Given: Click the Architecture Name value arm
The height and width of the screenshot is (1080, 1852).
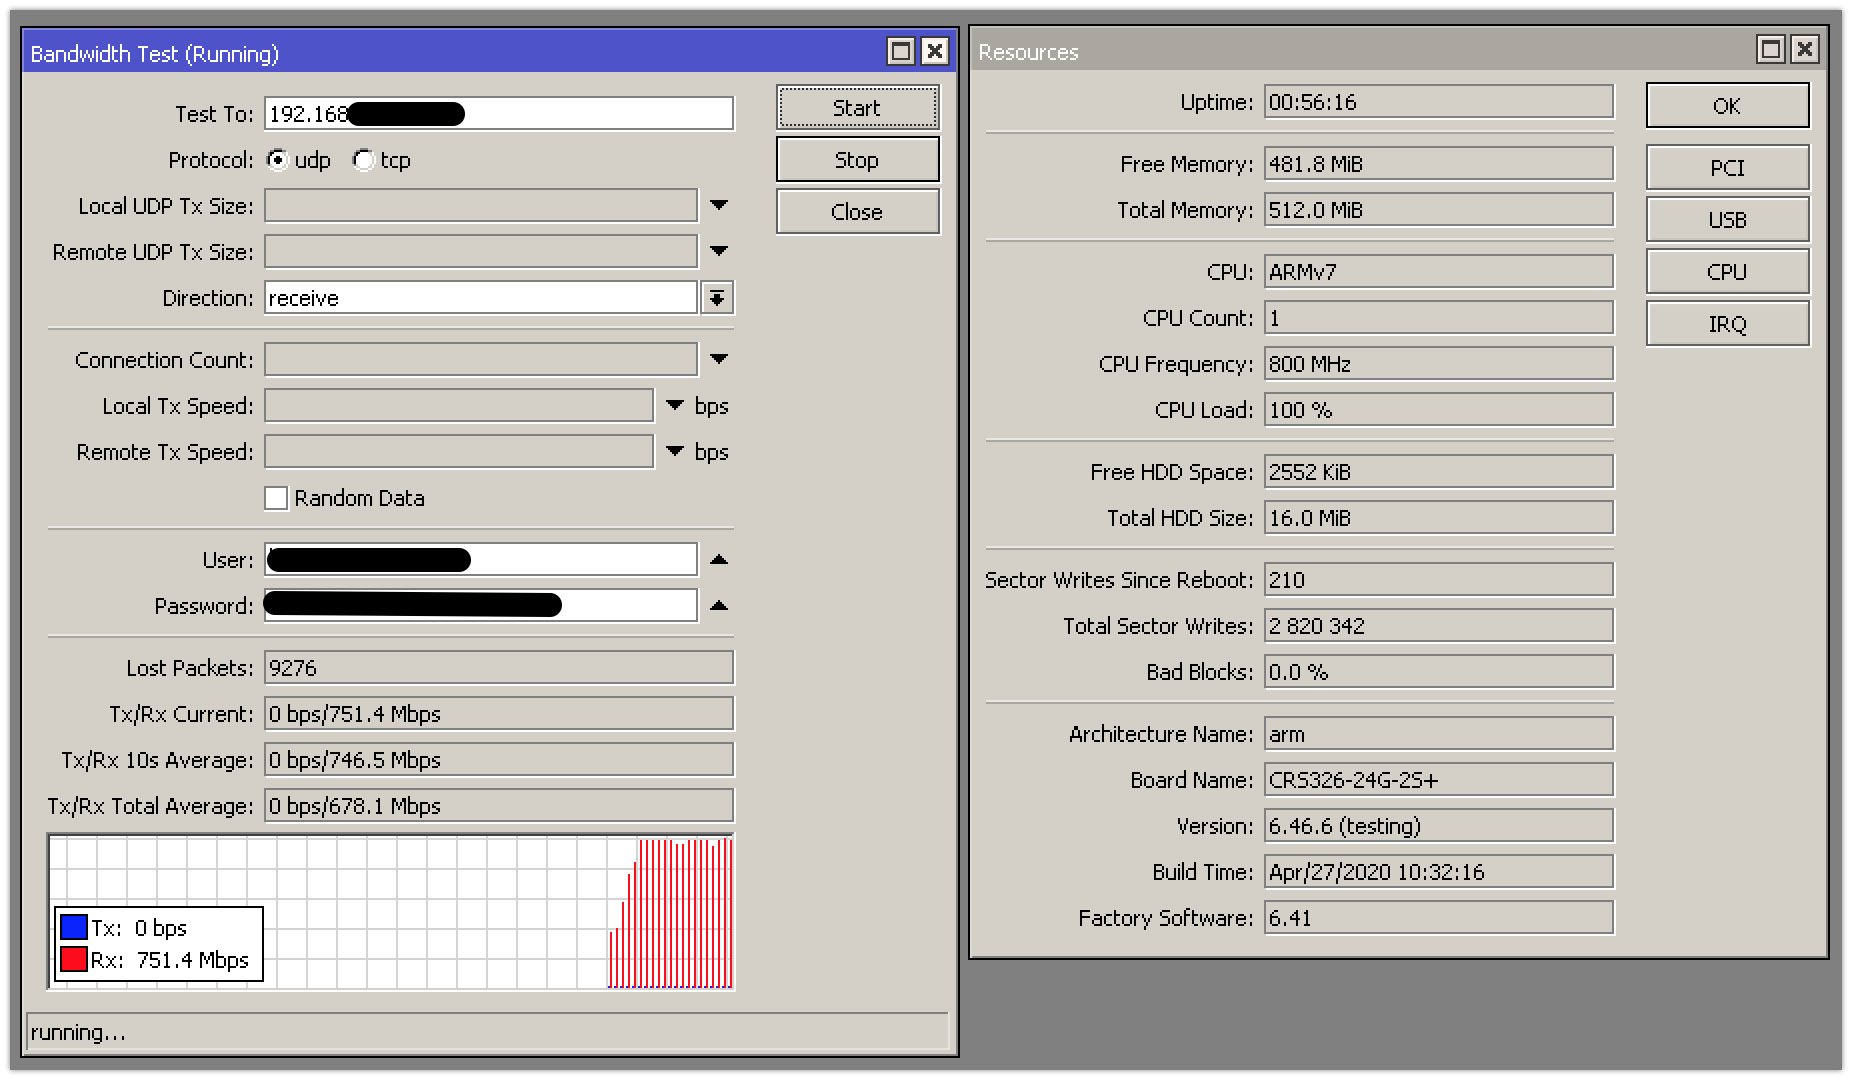Looking at the screenshot, I should click(1439, 734).
